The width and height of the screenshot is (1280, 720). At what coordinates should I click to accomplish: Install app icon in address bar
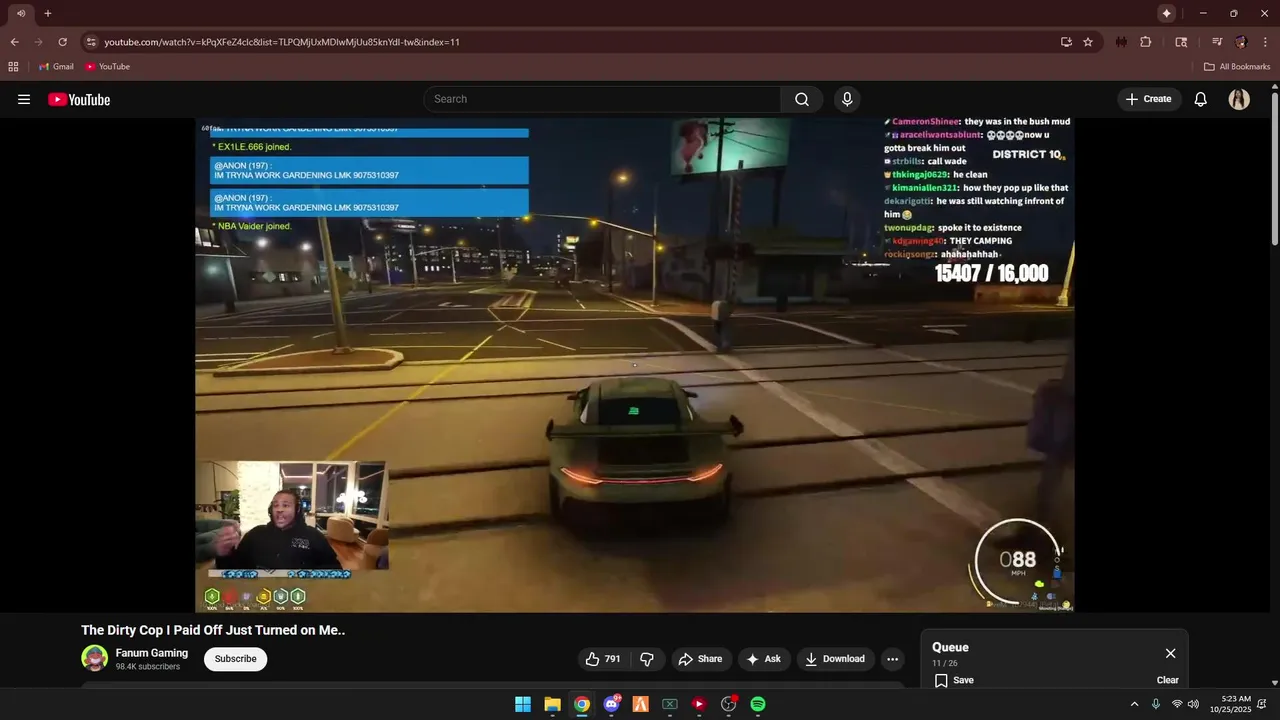point(1066,42)
